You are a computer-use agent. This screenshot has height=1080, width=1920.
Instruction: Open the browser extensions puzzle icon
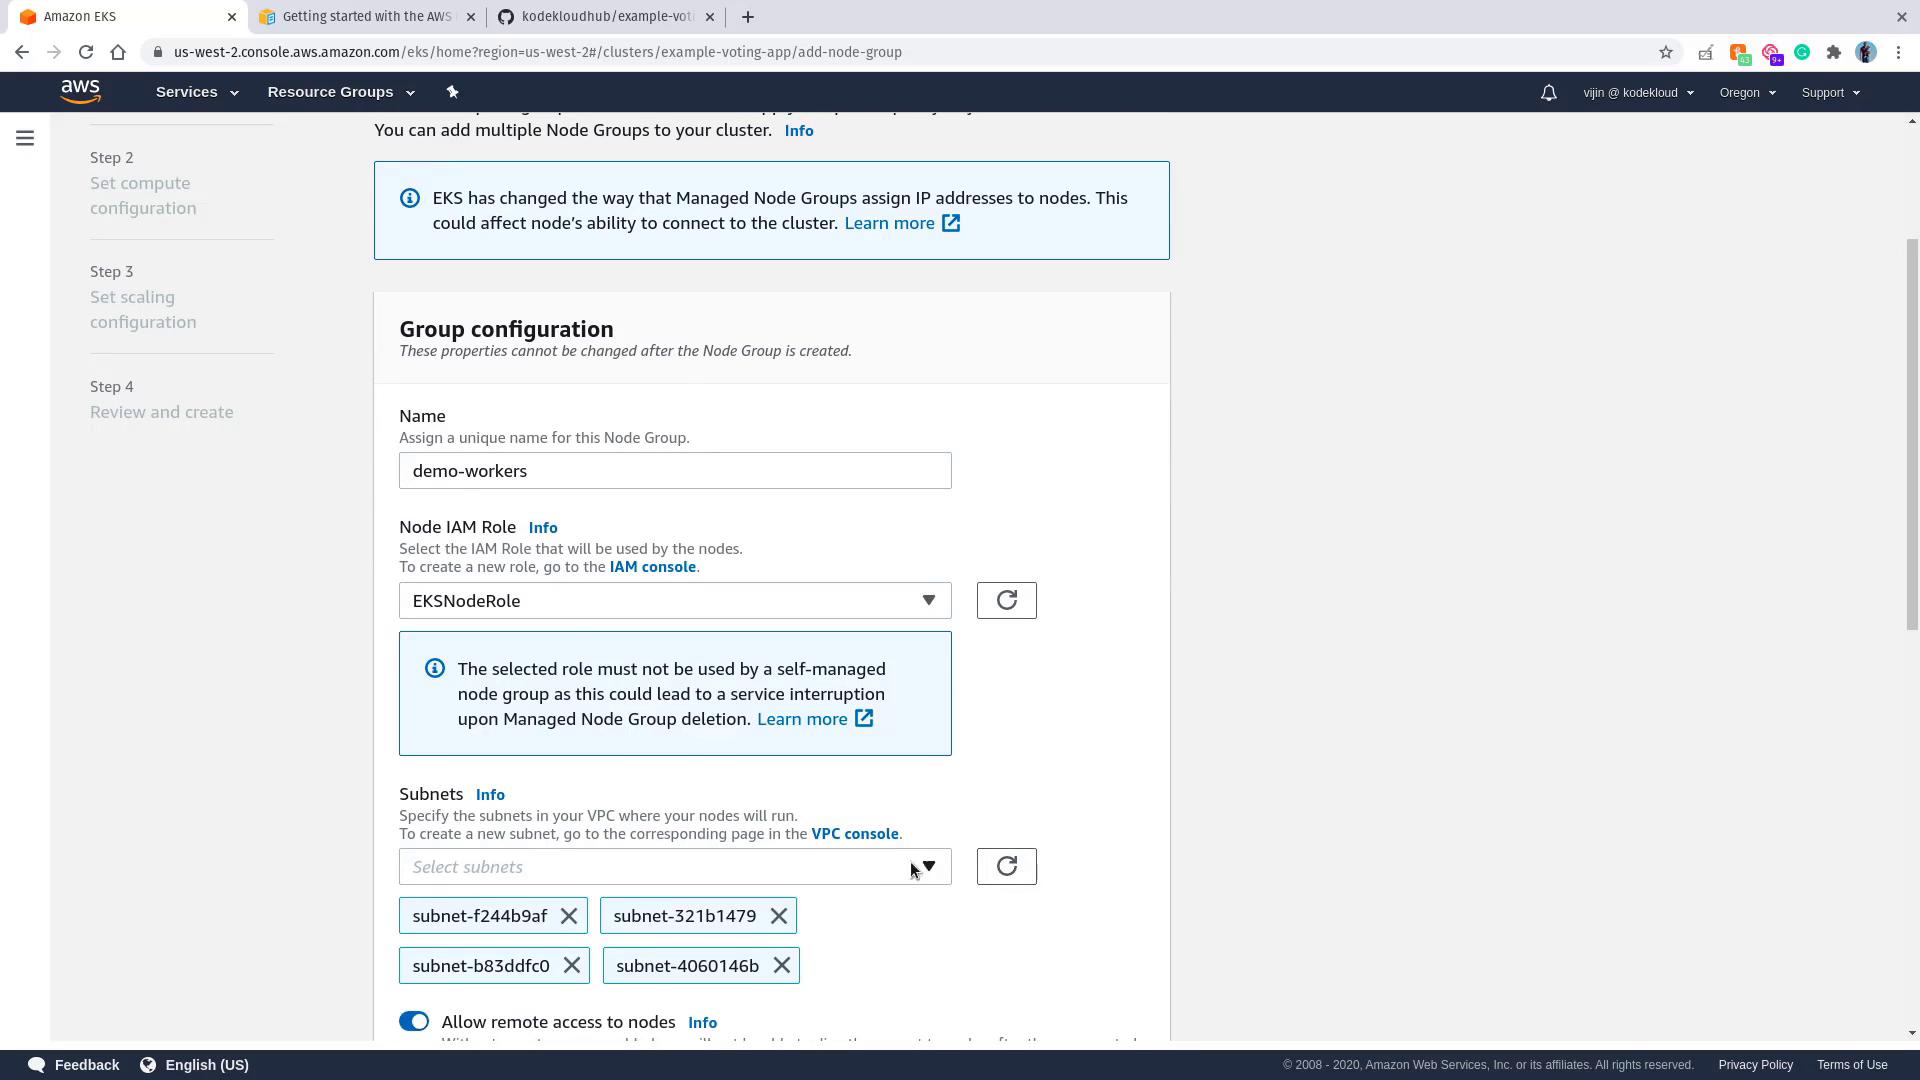tap(1833, 52)
